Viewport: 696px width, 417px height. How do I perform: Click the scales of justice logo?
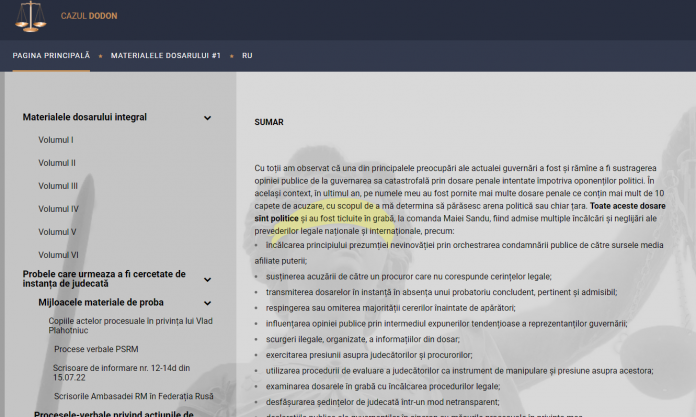pos(30,16)
